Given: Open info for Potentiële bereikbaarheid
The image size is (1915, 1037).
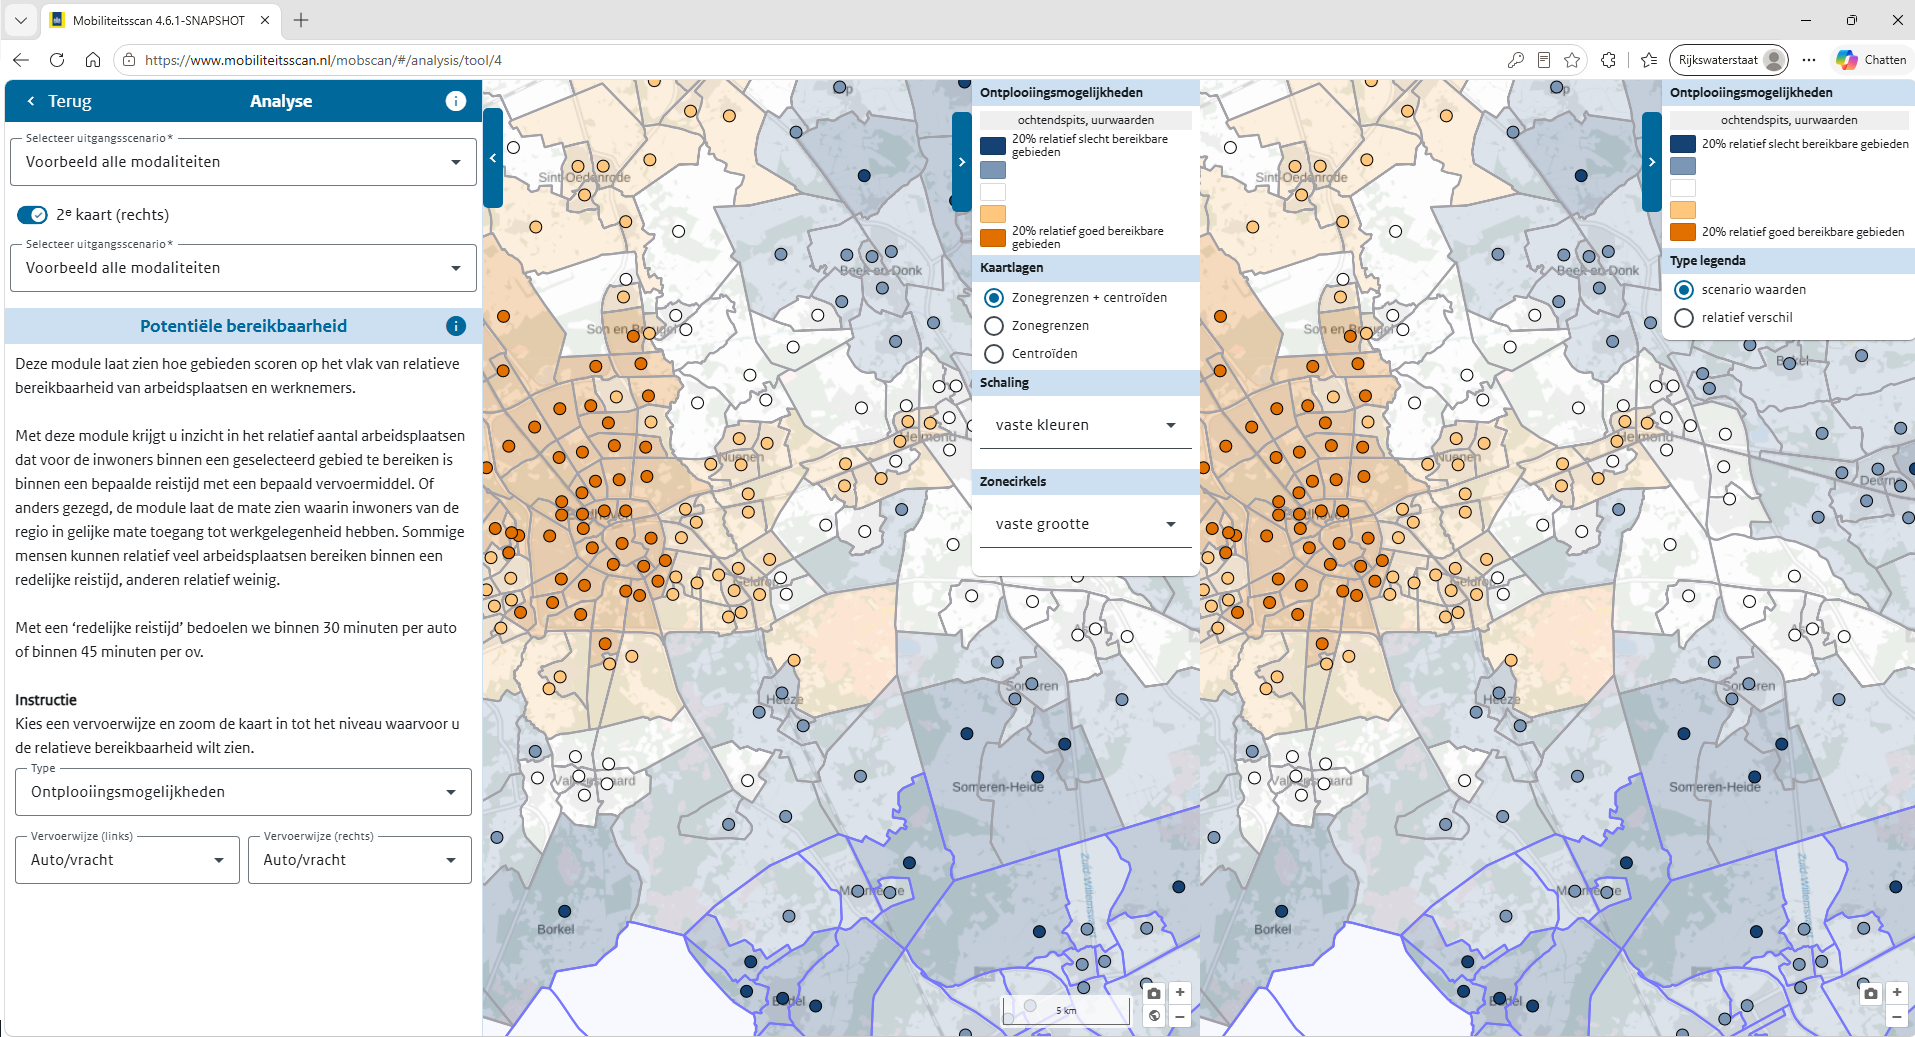Looking at the screenshot, I should pyautogui.click(x=455, y=326).
